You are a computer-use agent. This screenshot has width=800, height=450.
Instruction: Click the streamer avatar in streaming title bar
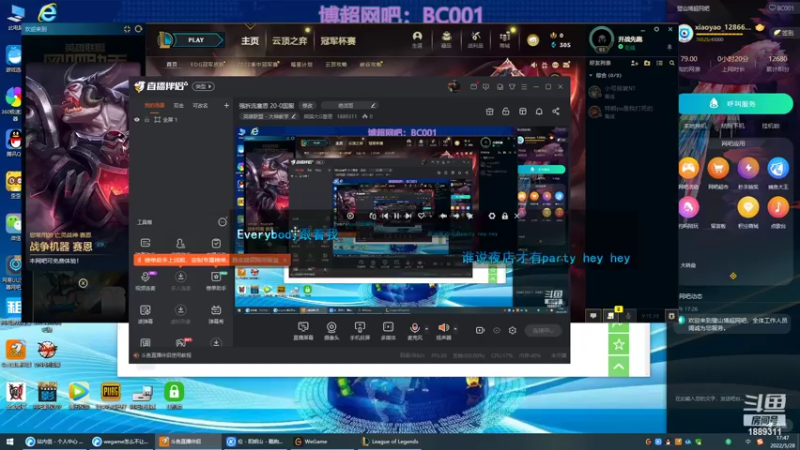pos(453,86)
